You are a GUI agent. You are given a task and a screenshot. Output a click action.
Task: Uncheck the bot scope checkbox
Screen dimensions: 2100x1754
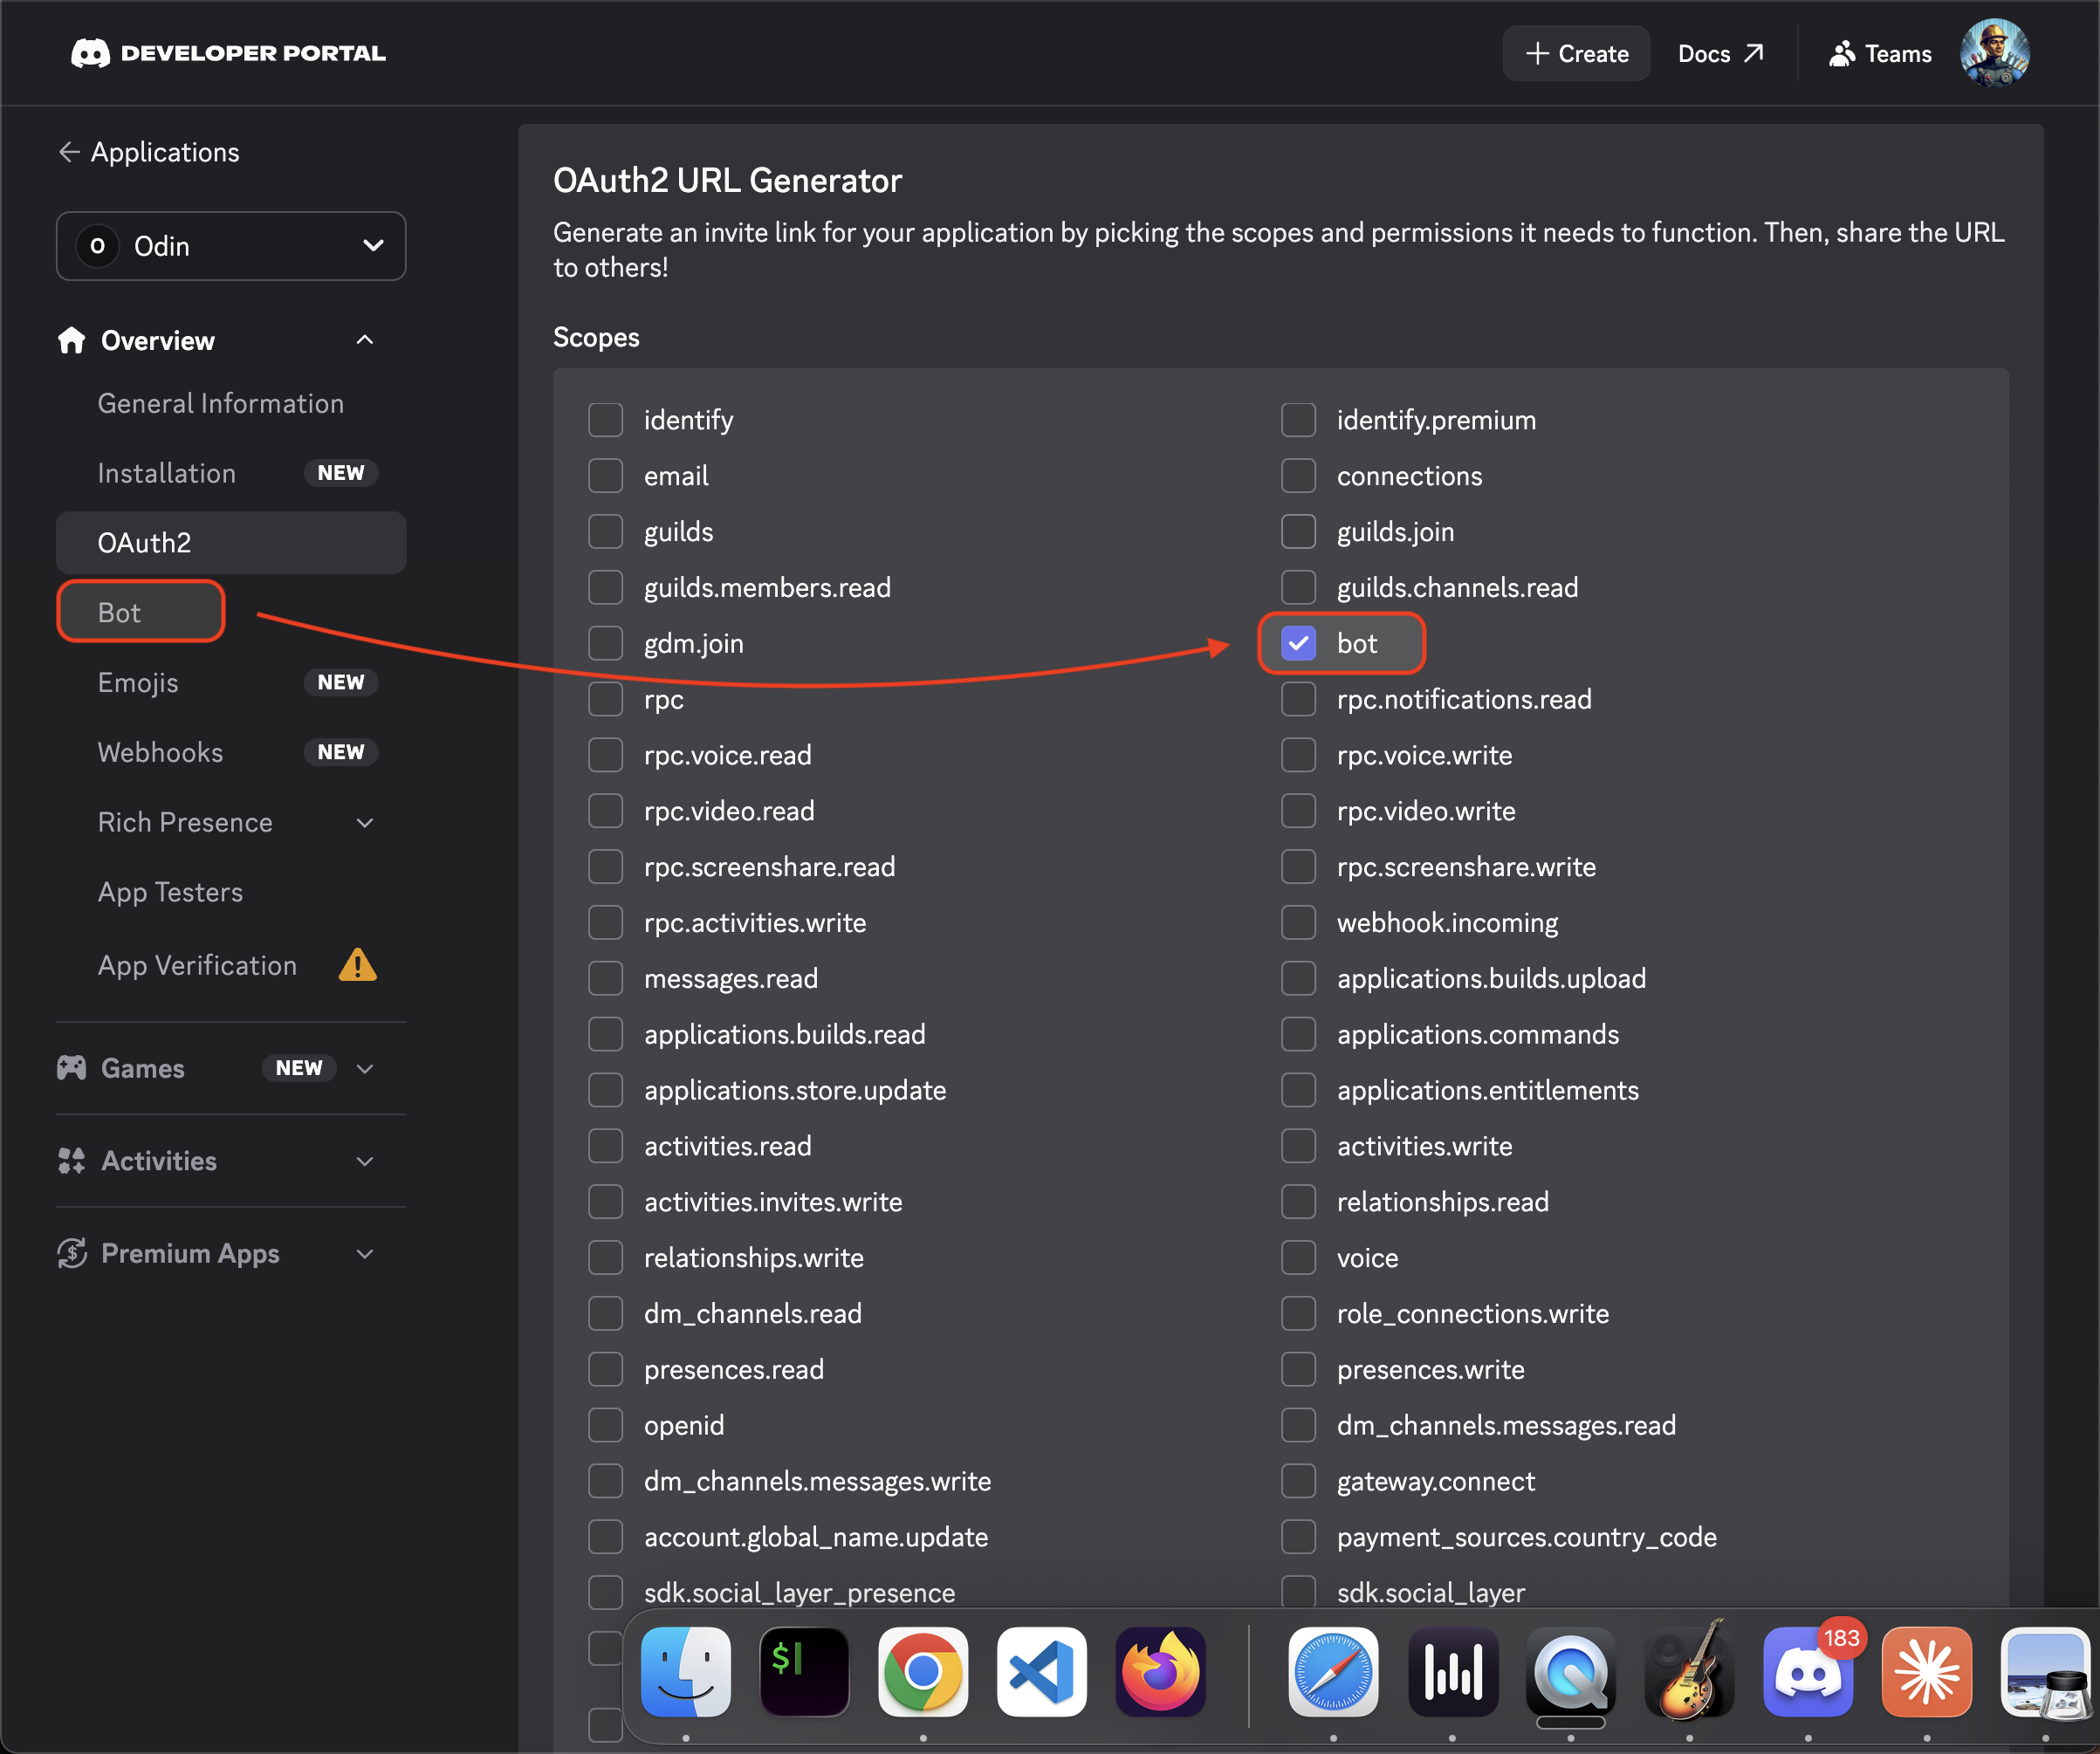[x=1298, y=643]
